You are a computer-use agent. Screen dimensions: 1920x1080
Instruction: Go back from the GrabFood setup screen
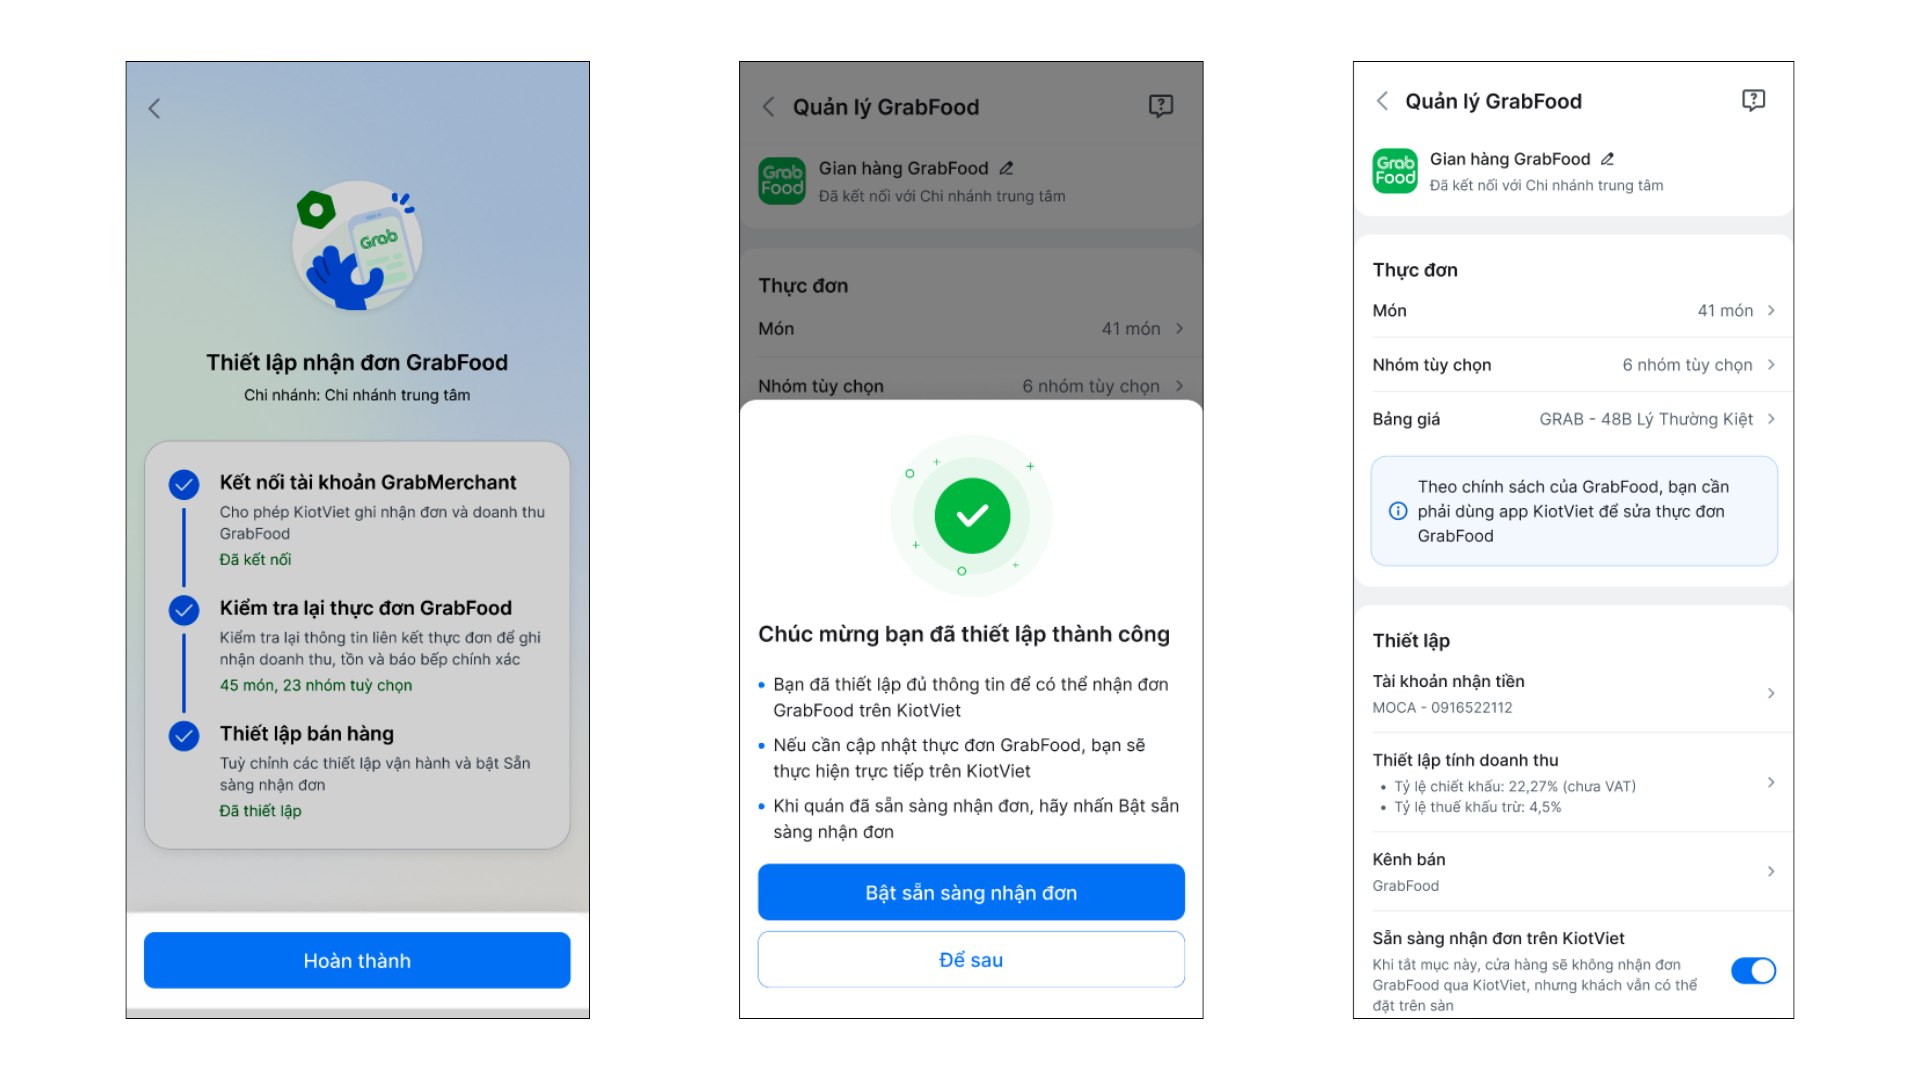(x=154, y=108)
